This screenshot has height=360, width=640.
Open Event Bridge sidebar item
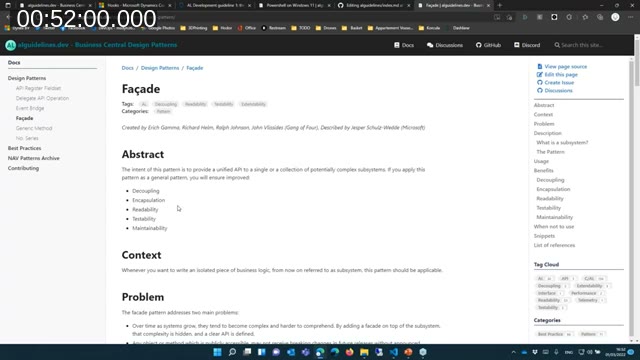30,108
